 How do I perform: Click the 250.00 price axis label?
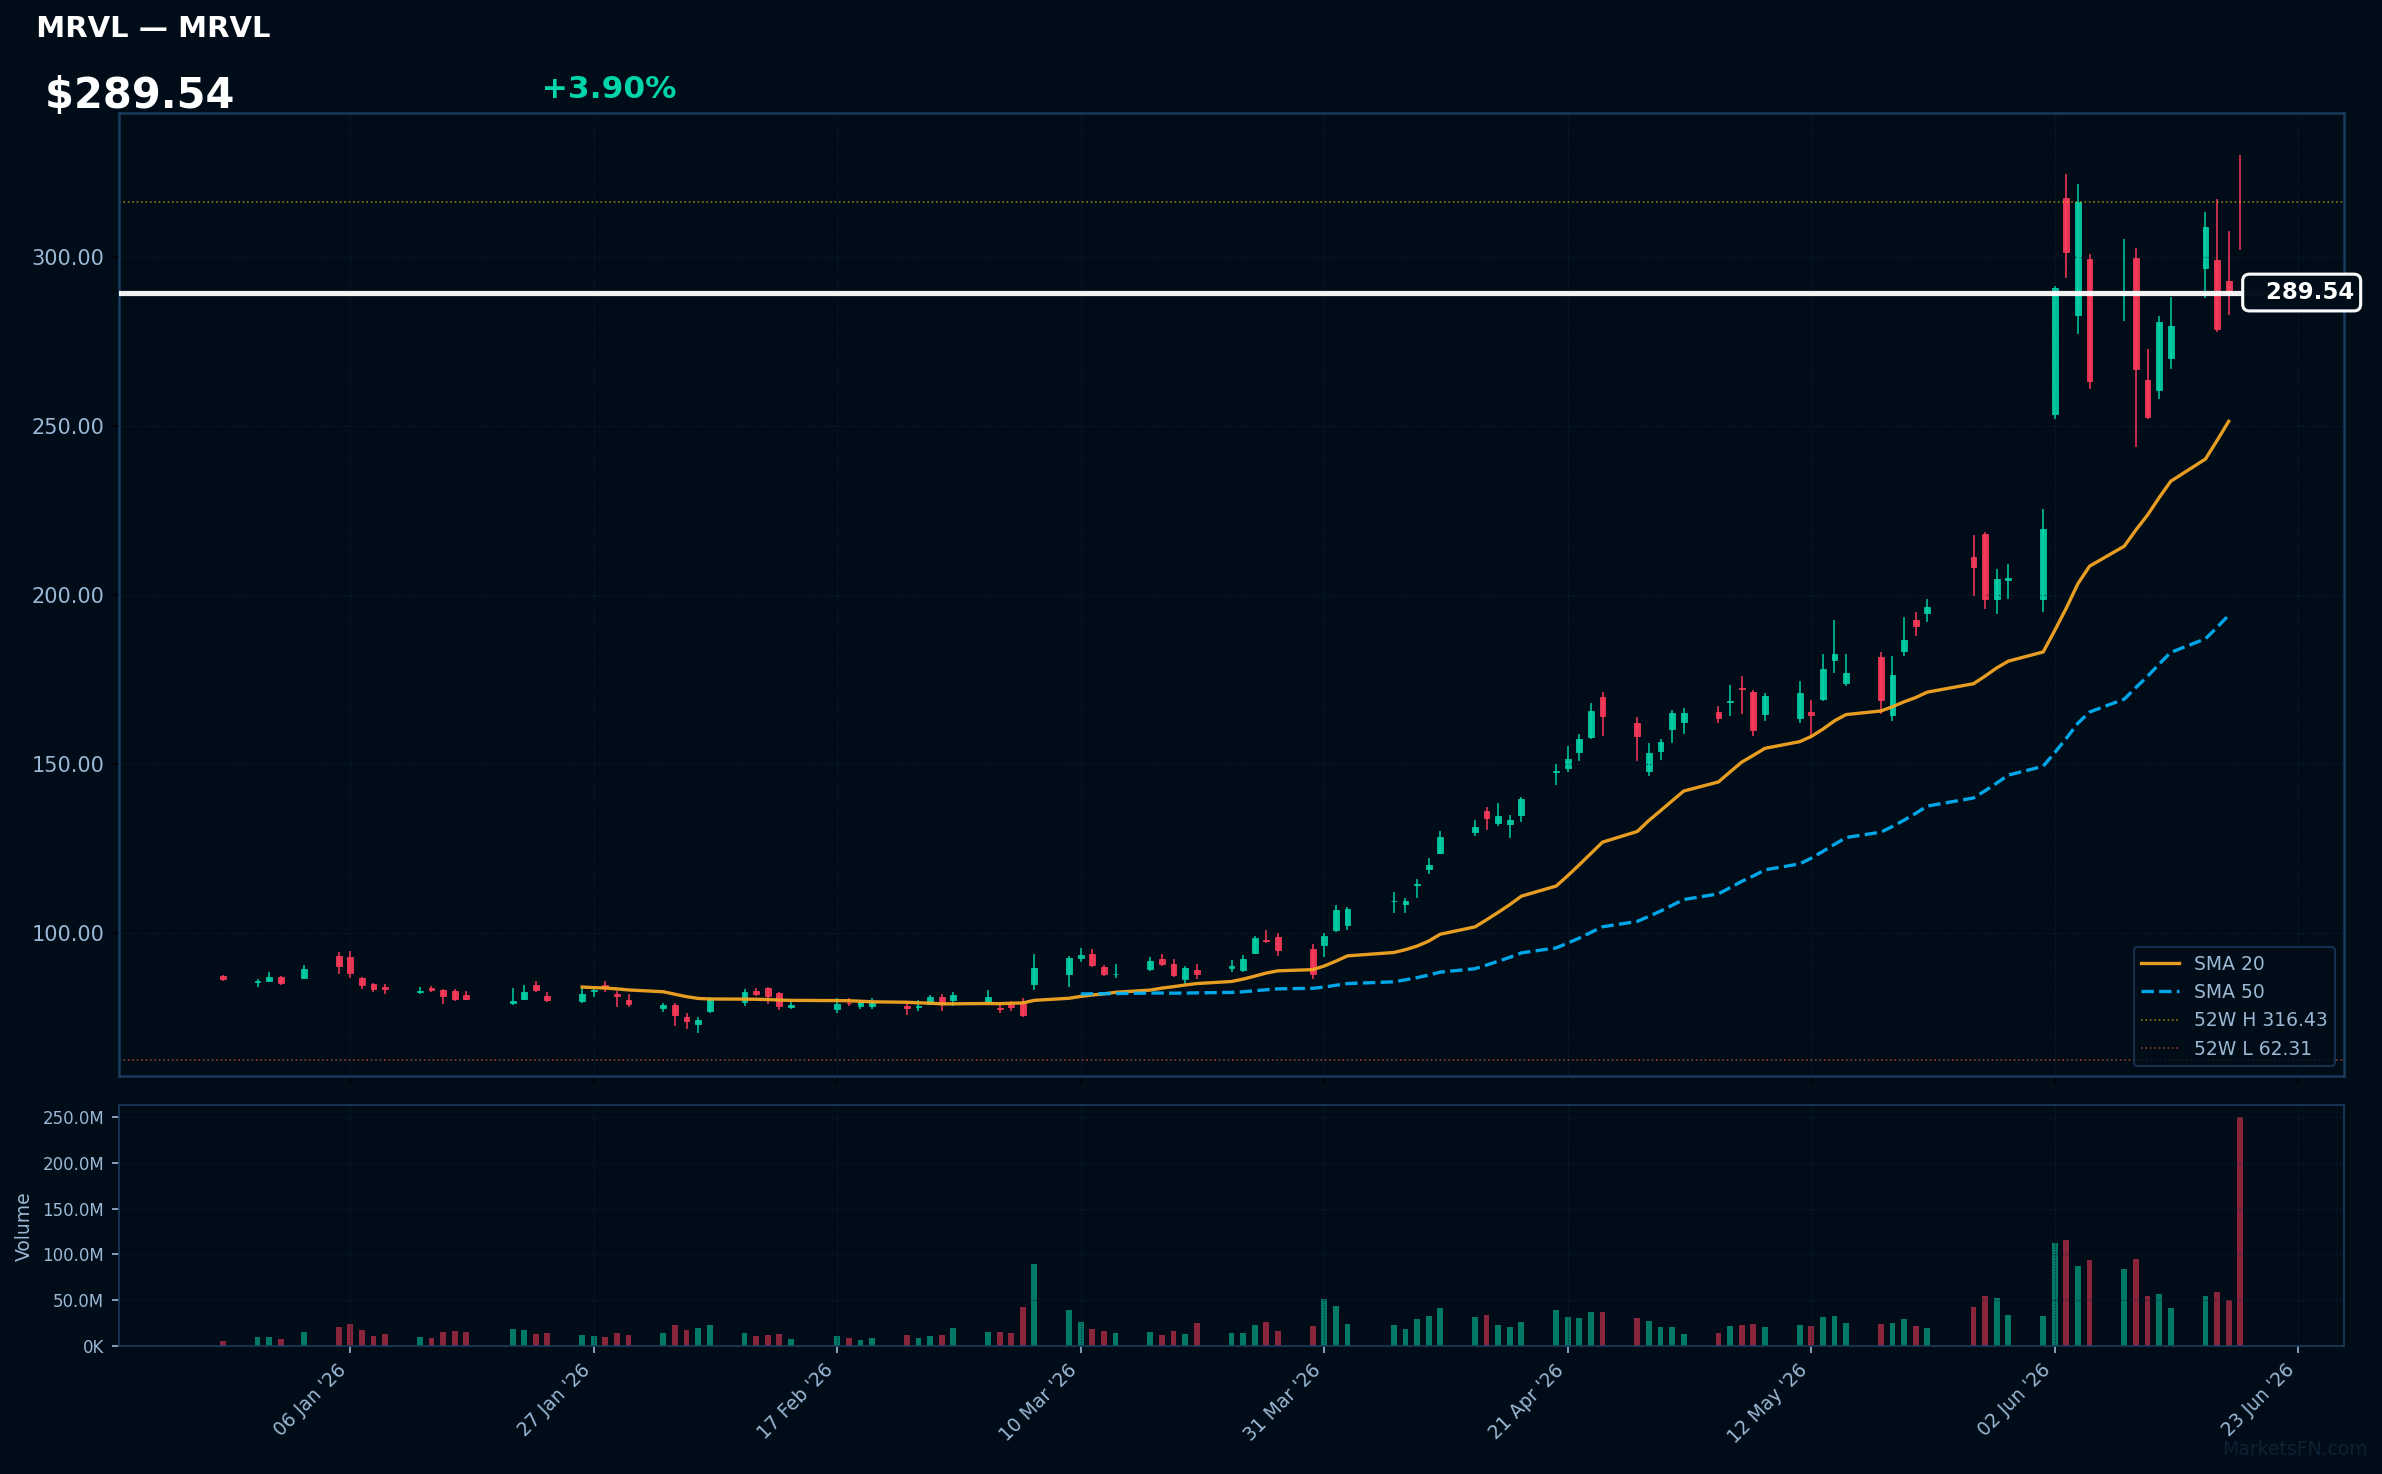click(68, 427)
